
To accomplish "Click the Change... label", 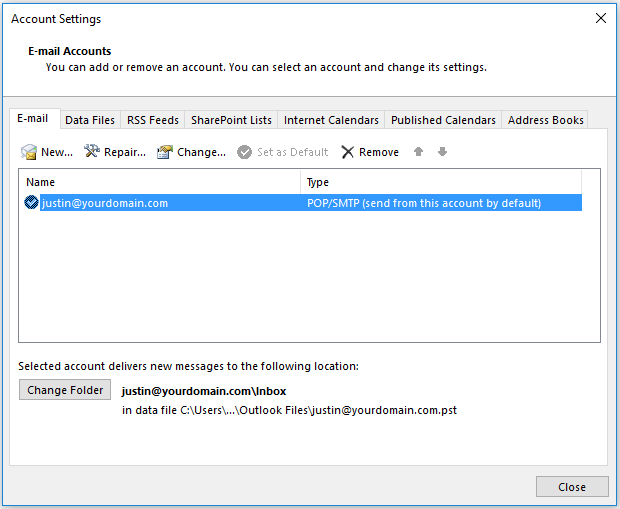I will tap(201, 152).
